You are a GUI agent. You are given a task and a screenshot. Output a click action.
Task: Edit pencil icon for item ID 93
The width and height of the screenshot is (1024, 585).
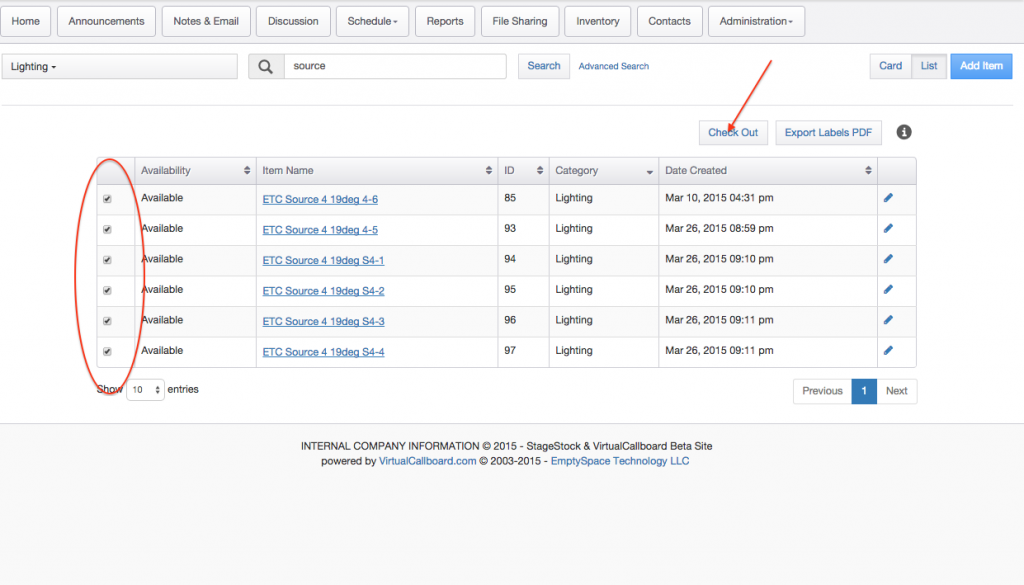(x=888, y=229)
